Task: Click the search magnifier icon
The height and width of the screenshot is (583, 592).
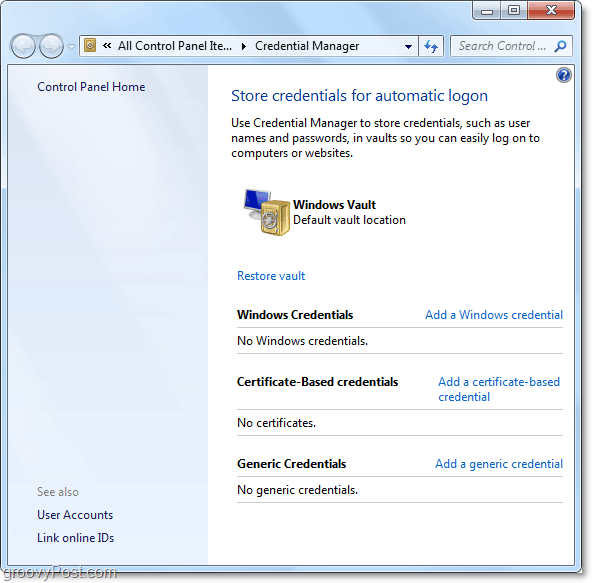Action: (x=560, y=46)
